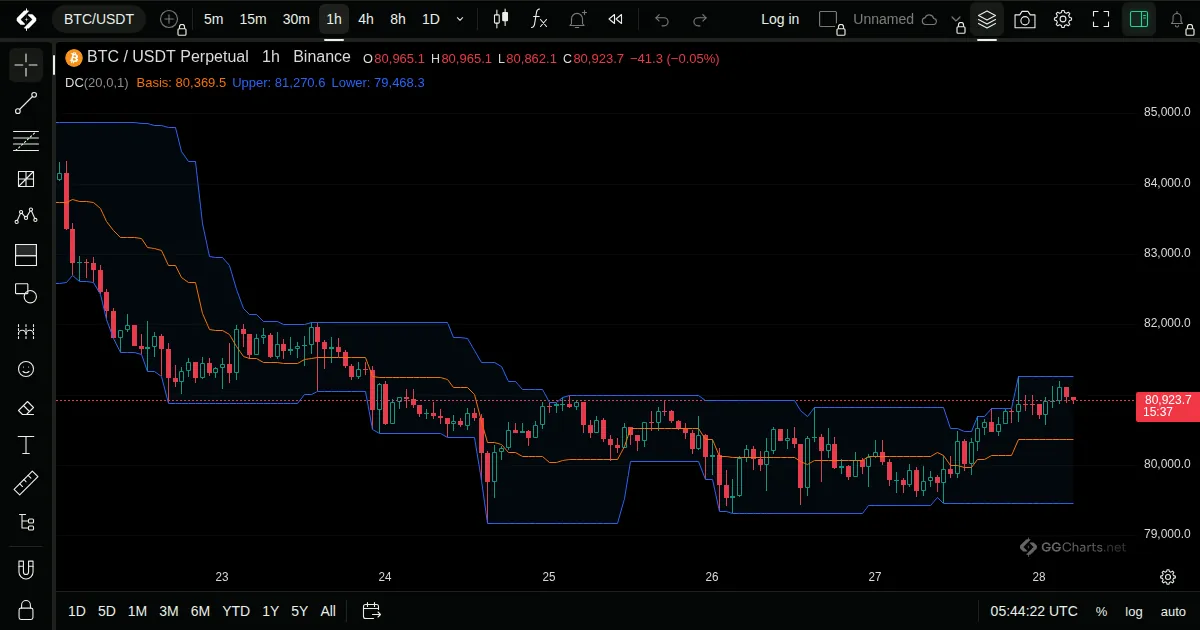Click the GoCharting logo icon
The image size is (1200, 630).
click(x=26, y=19)
